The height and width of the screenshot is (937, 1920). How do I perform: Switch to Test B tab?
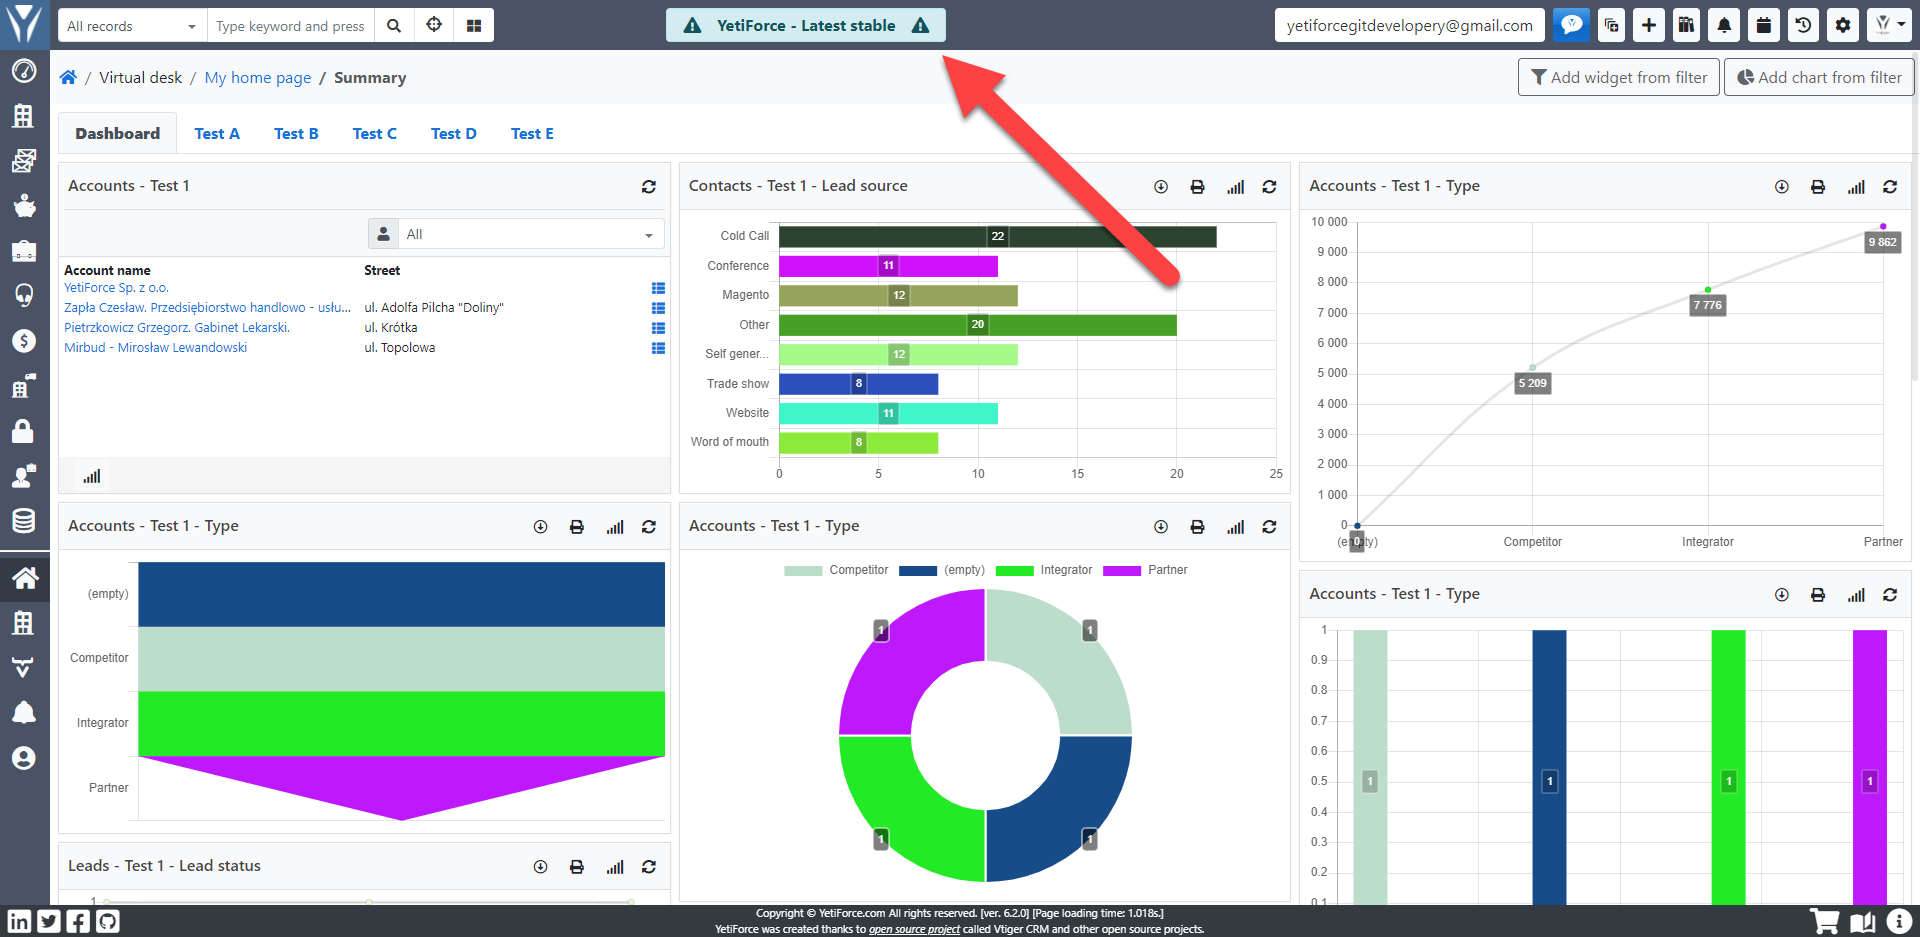click(296, 134)
